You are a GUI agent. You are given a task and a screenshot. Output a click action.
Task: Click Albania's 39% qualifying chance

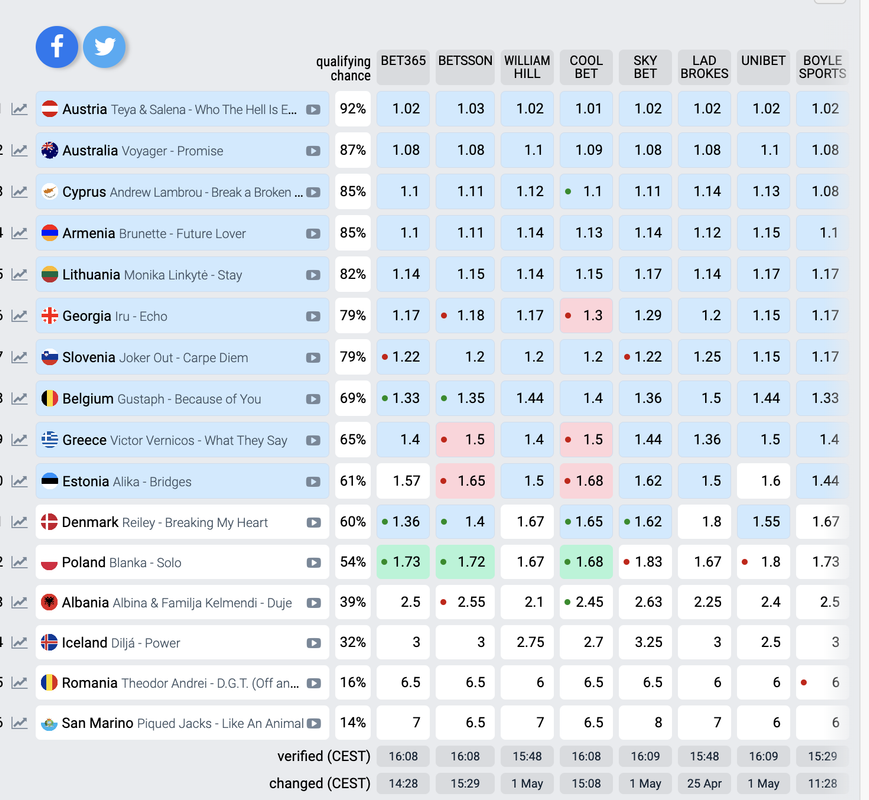353,602
